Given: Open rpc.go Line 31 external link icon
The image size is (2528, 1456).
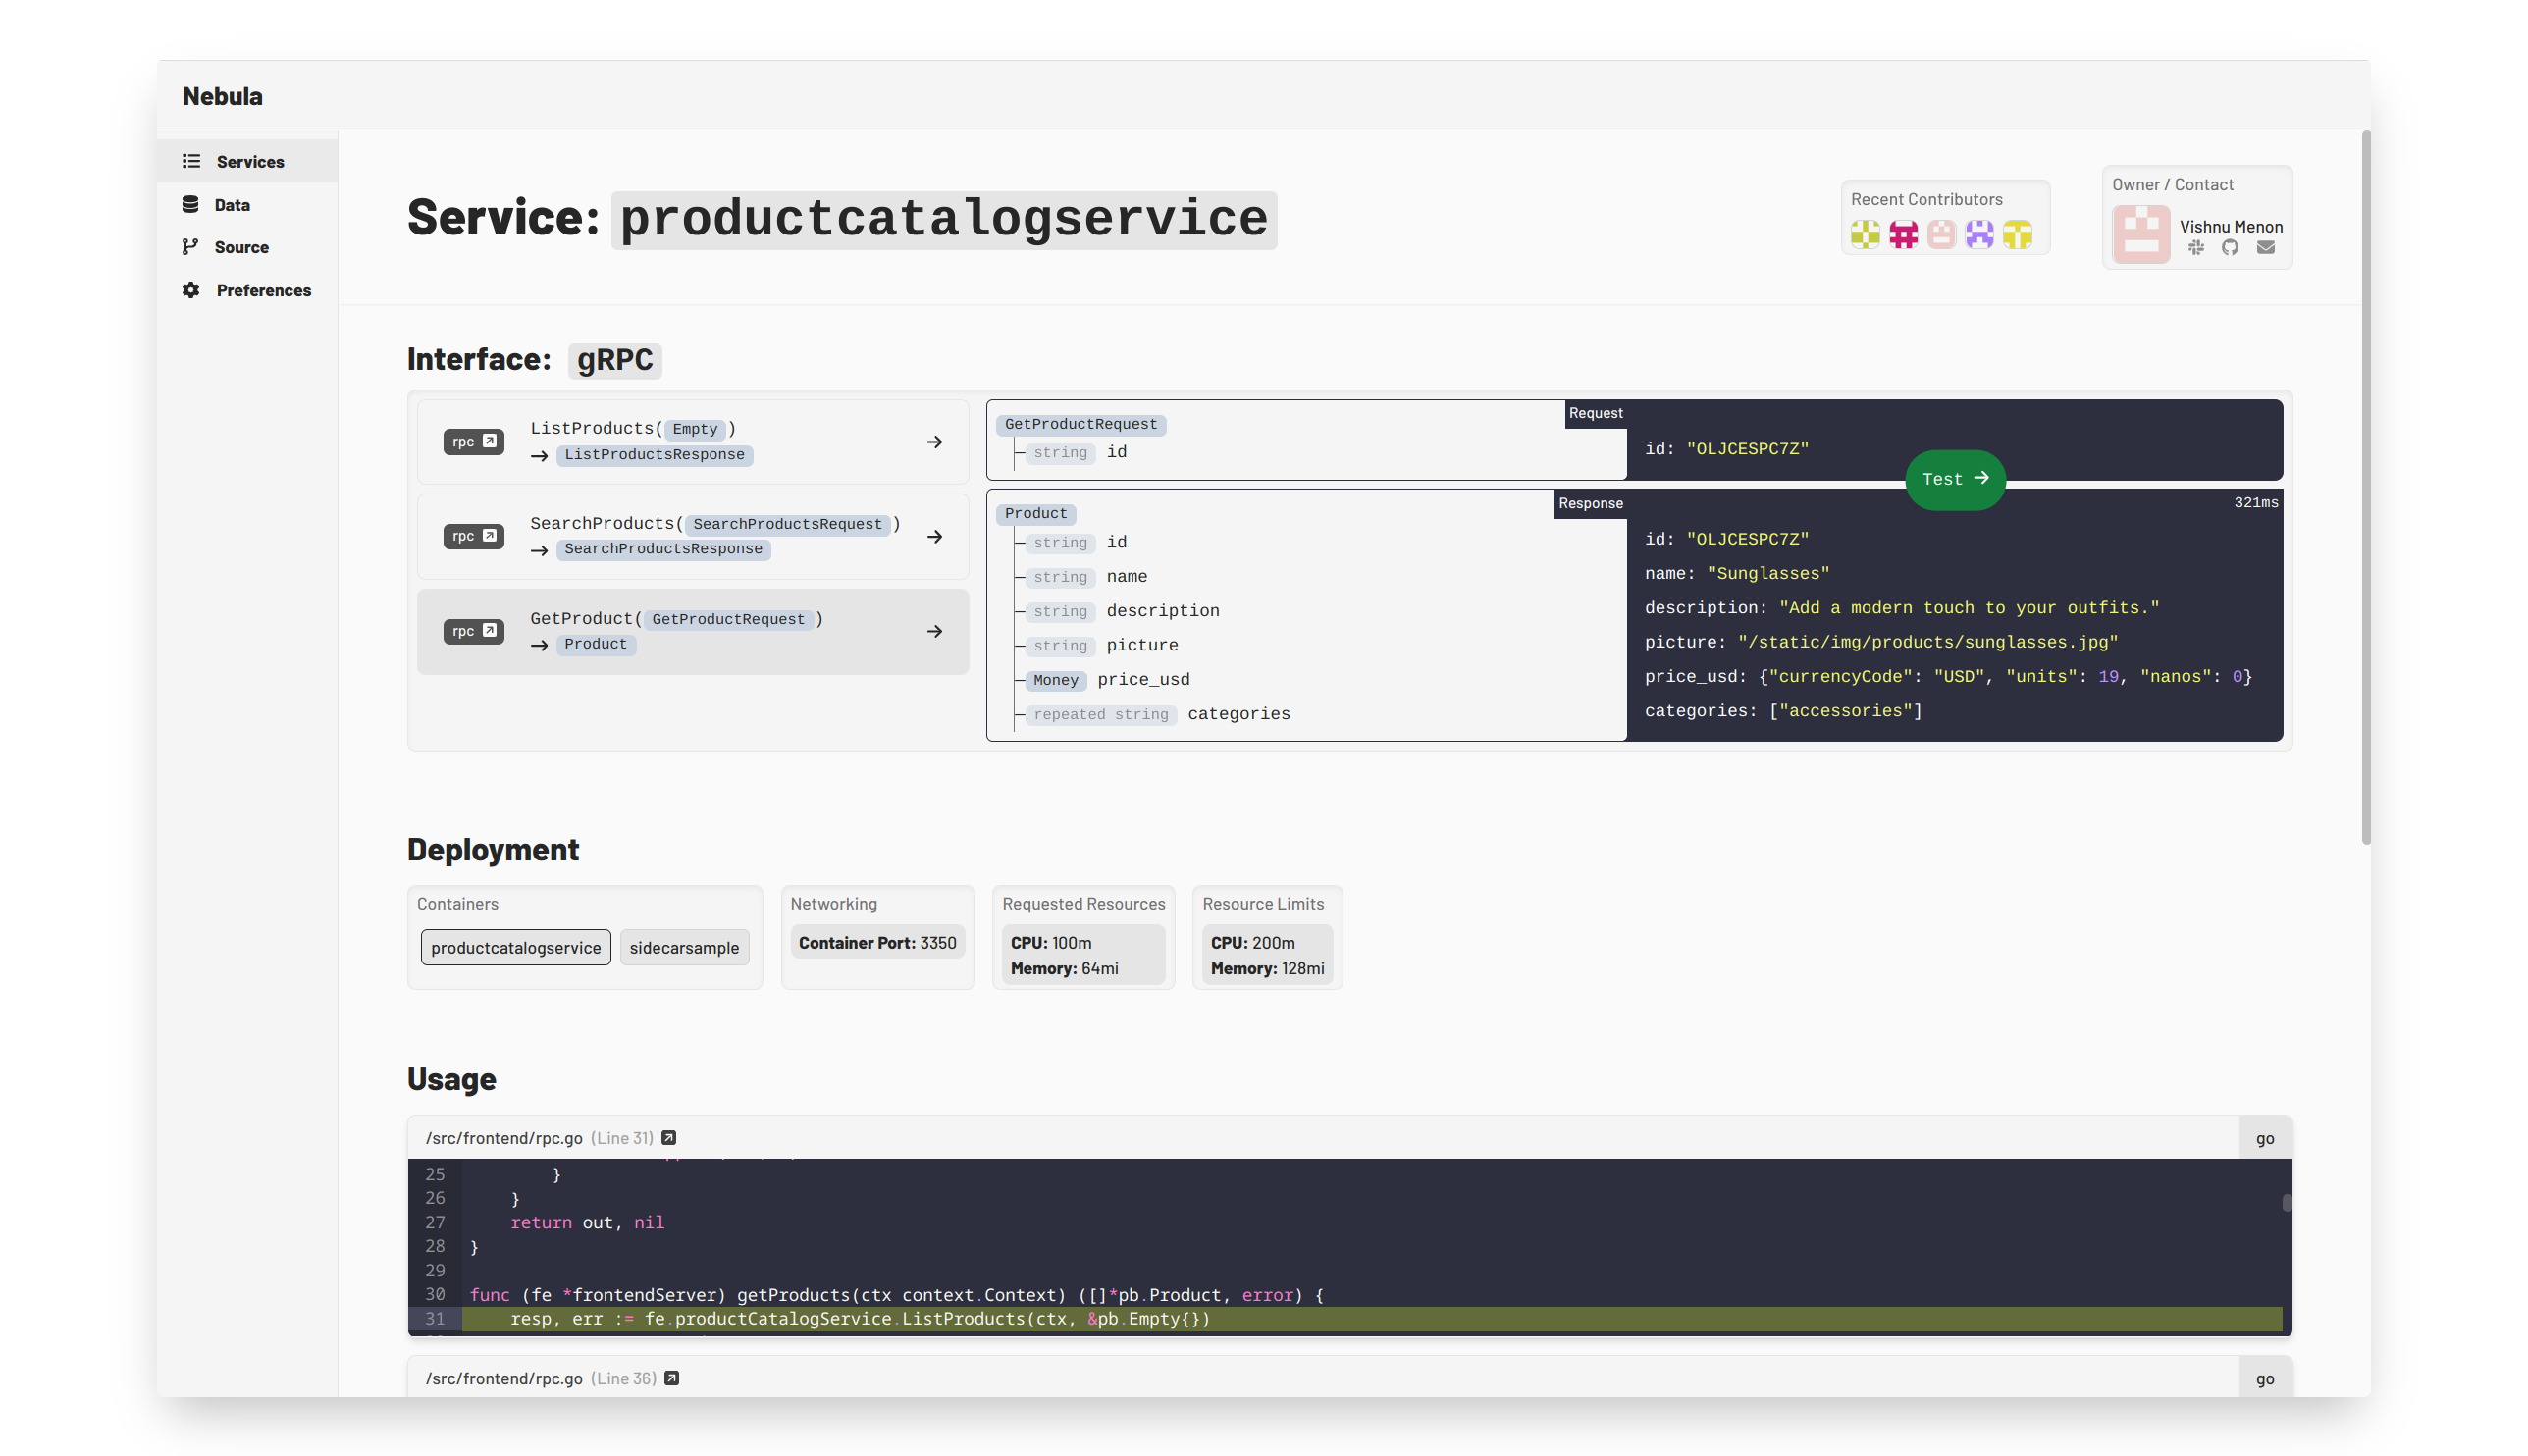Looking at the screenshot, I should [x=669, y=1137].
